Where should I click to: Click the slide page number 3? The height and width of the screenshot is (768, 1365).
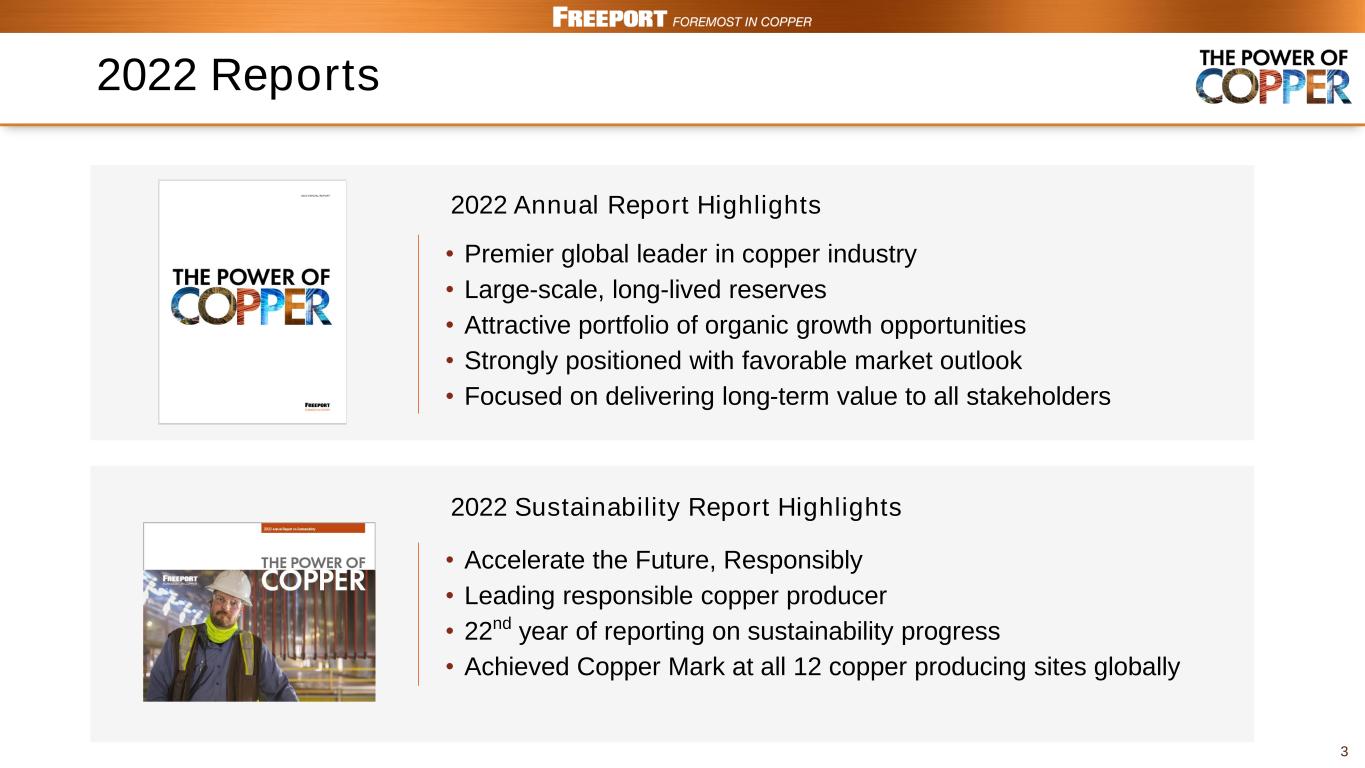point(1344,752)
